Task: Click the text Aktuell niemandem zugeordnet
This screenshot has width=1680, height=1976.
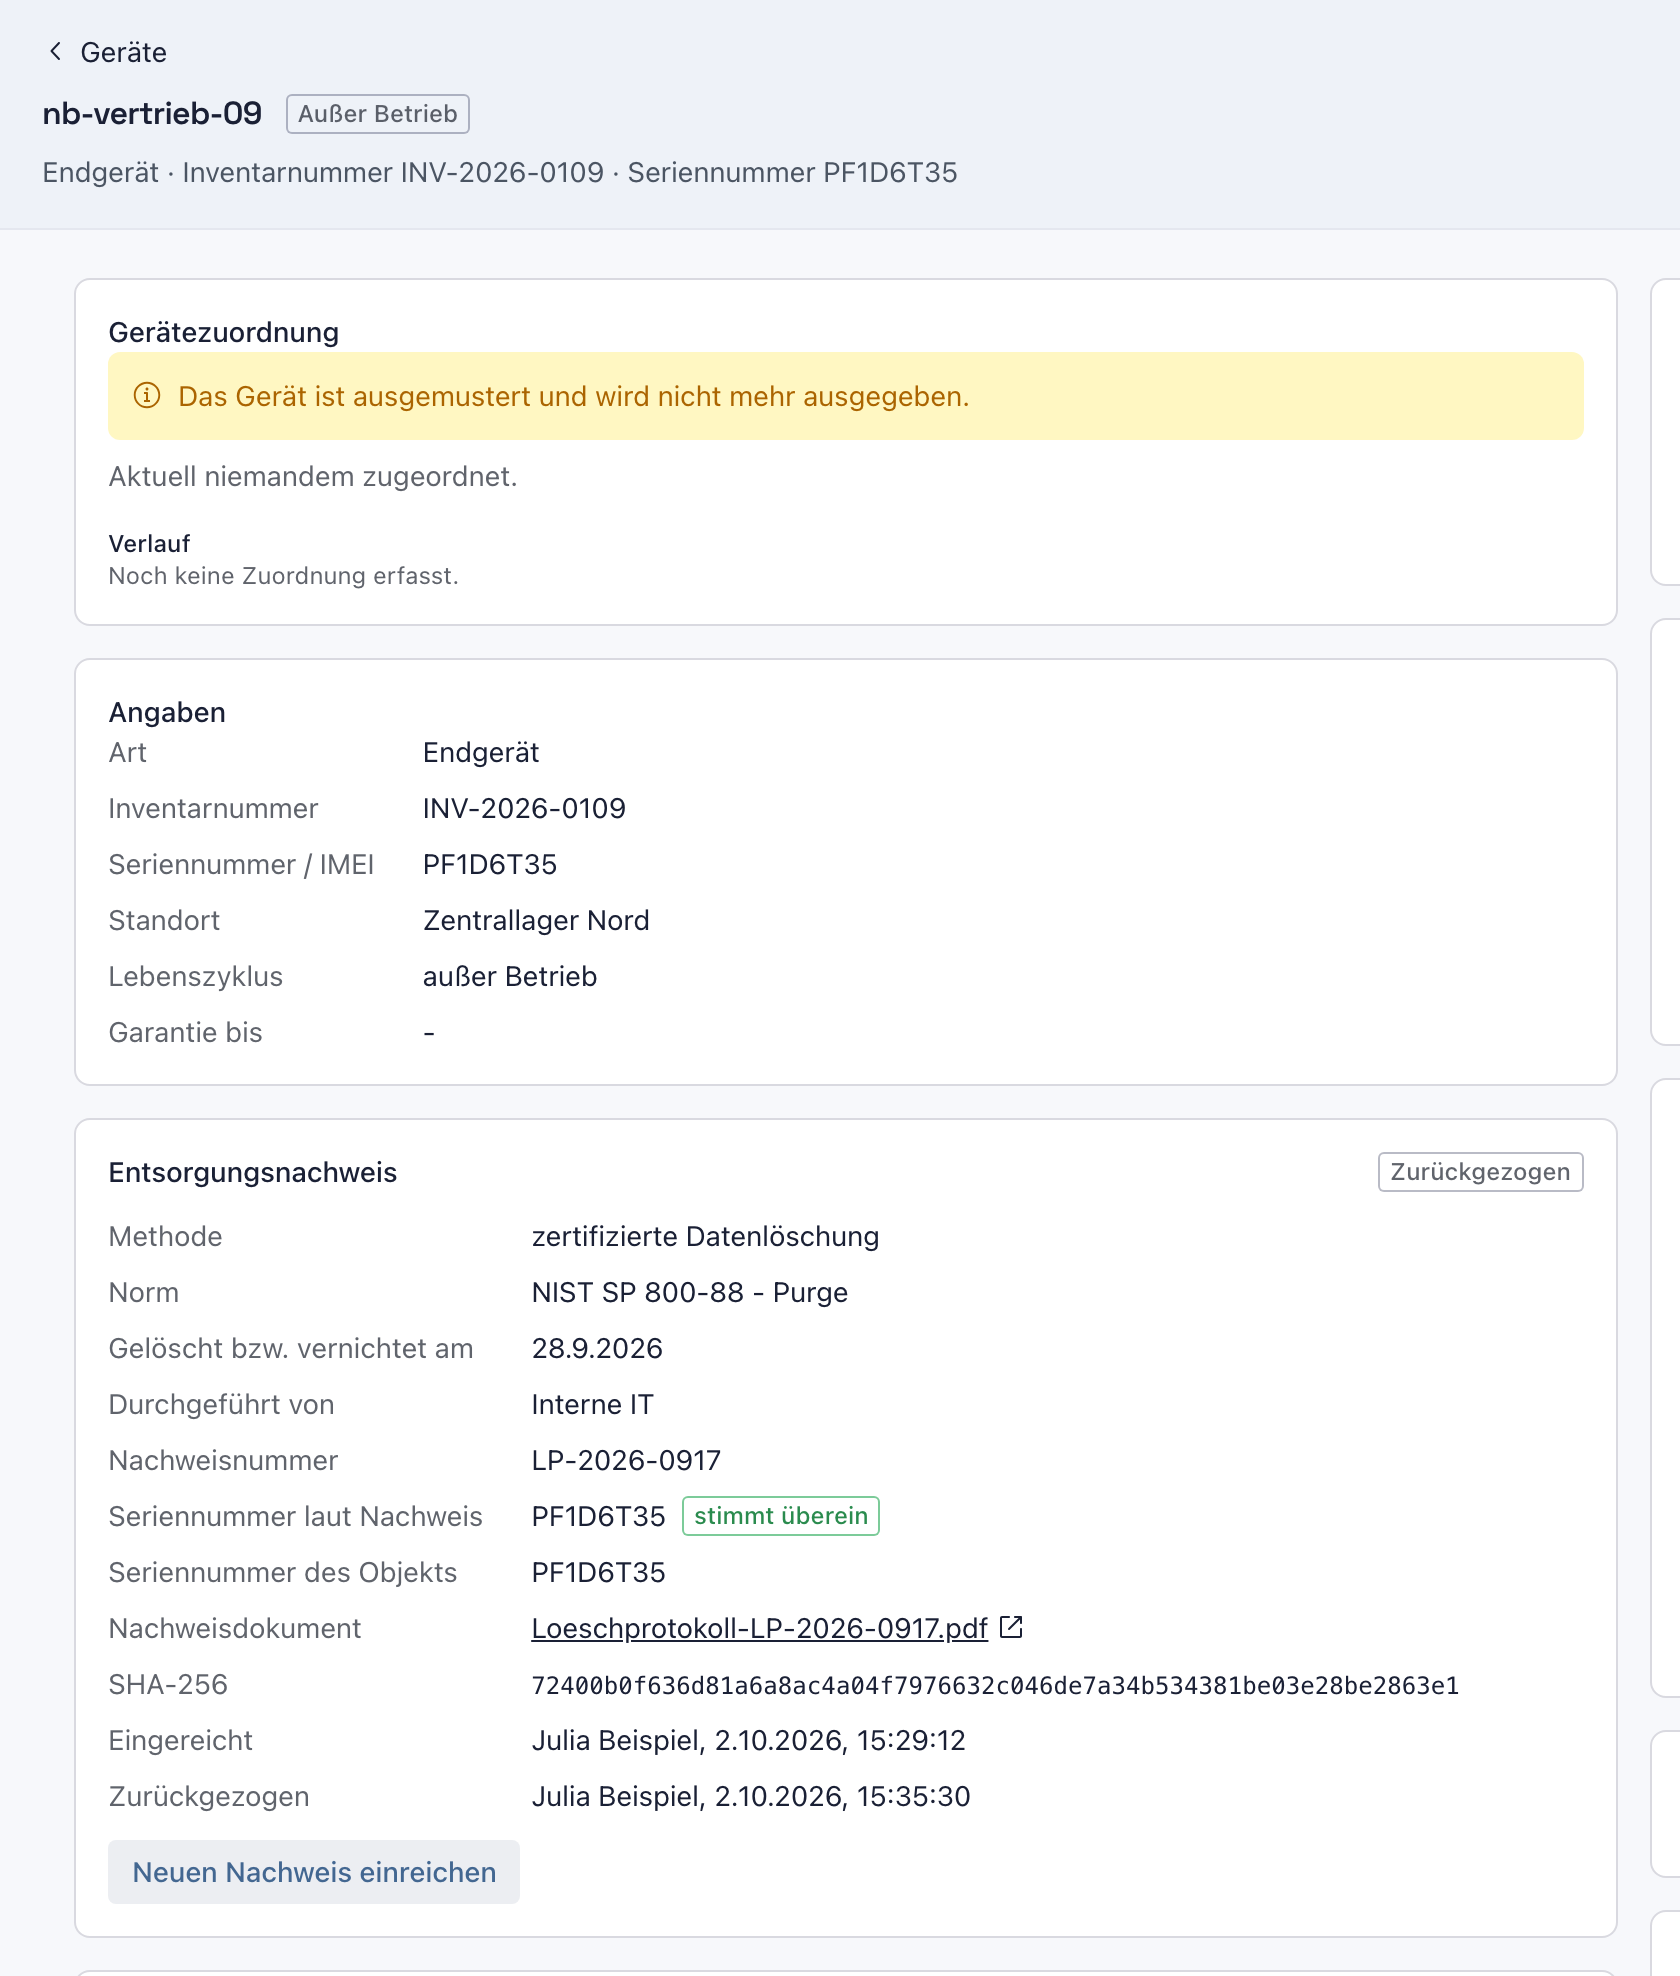Action: tap(313, 476)
